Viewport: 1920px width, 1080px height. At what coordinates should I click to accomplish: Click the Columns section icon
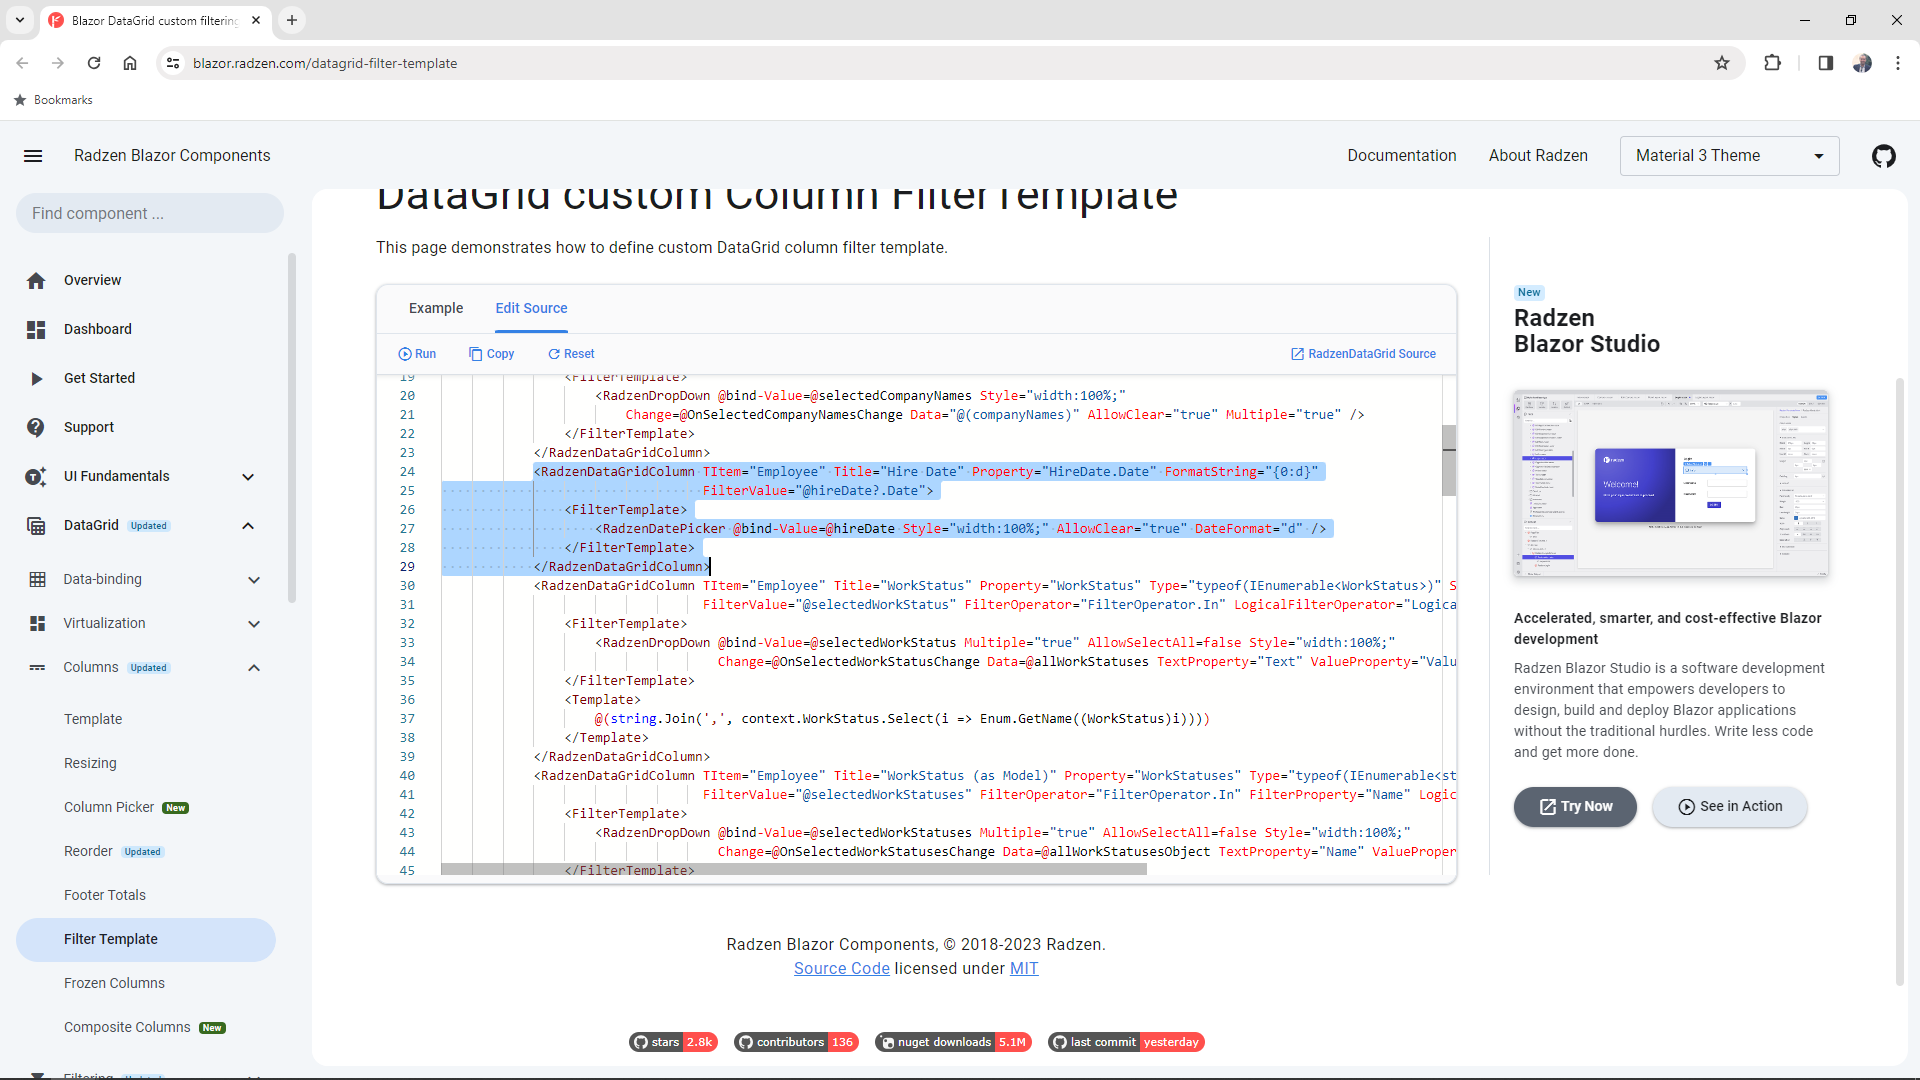[37, 668]
